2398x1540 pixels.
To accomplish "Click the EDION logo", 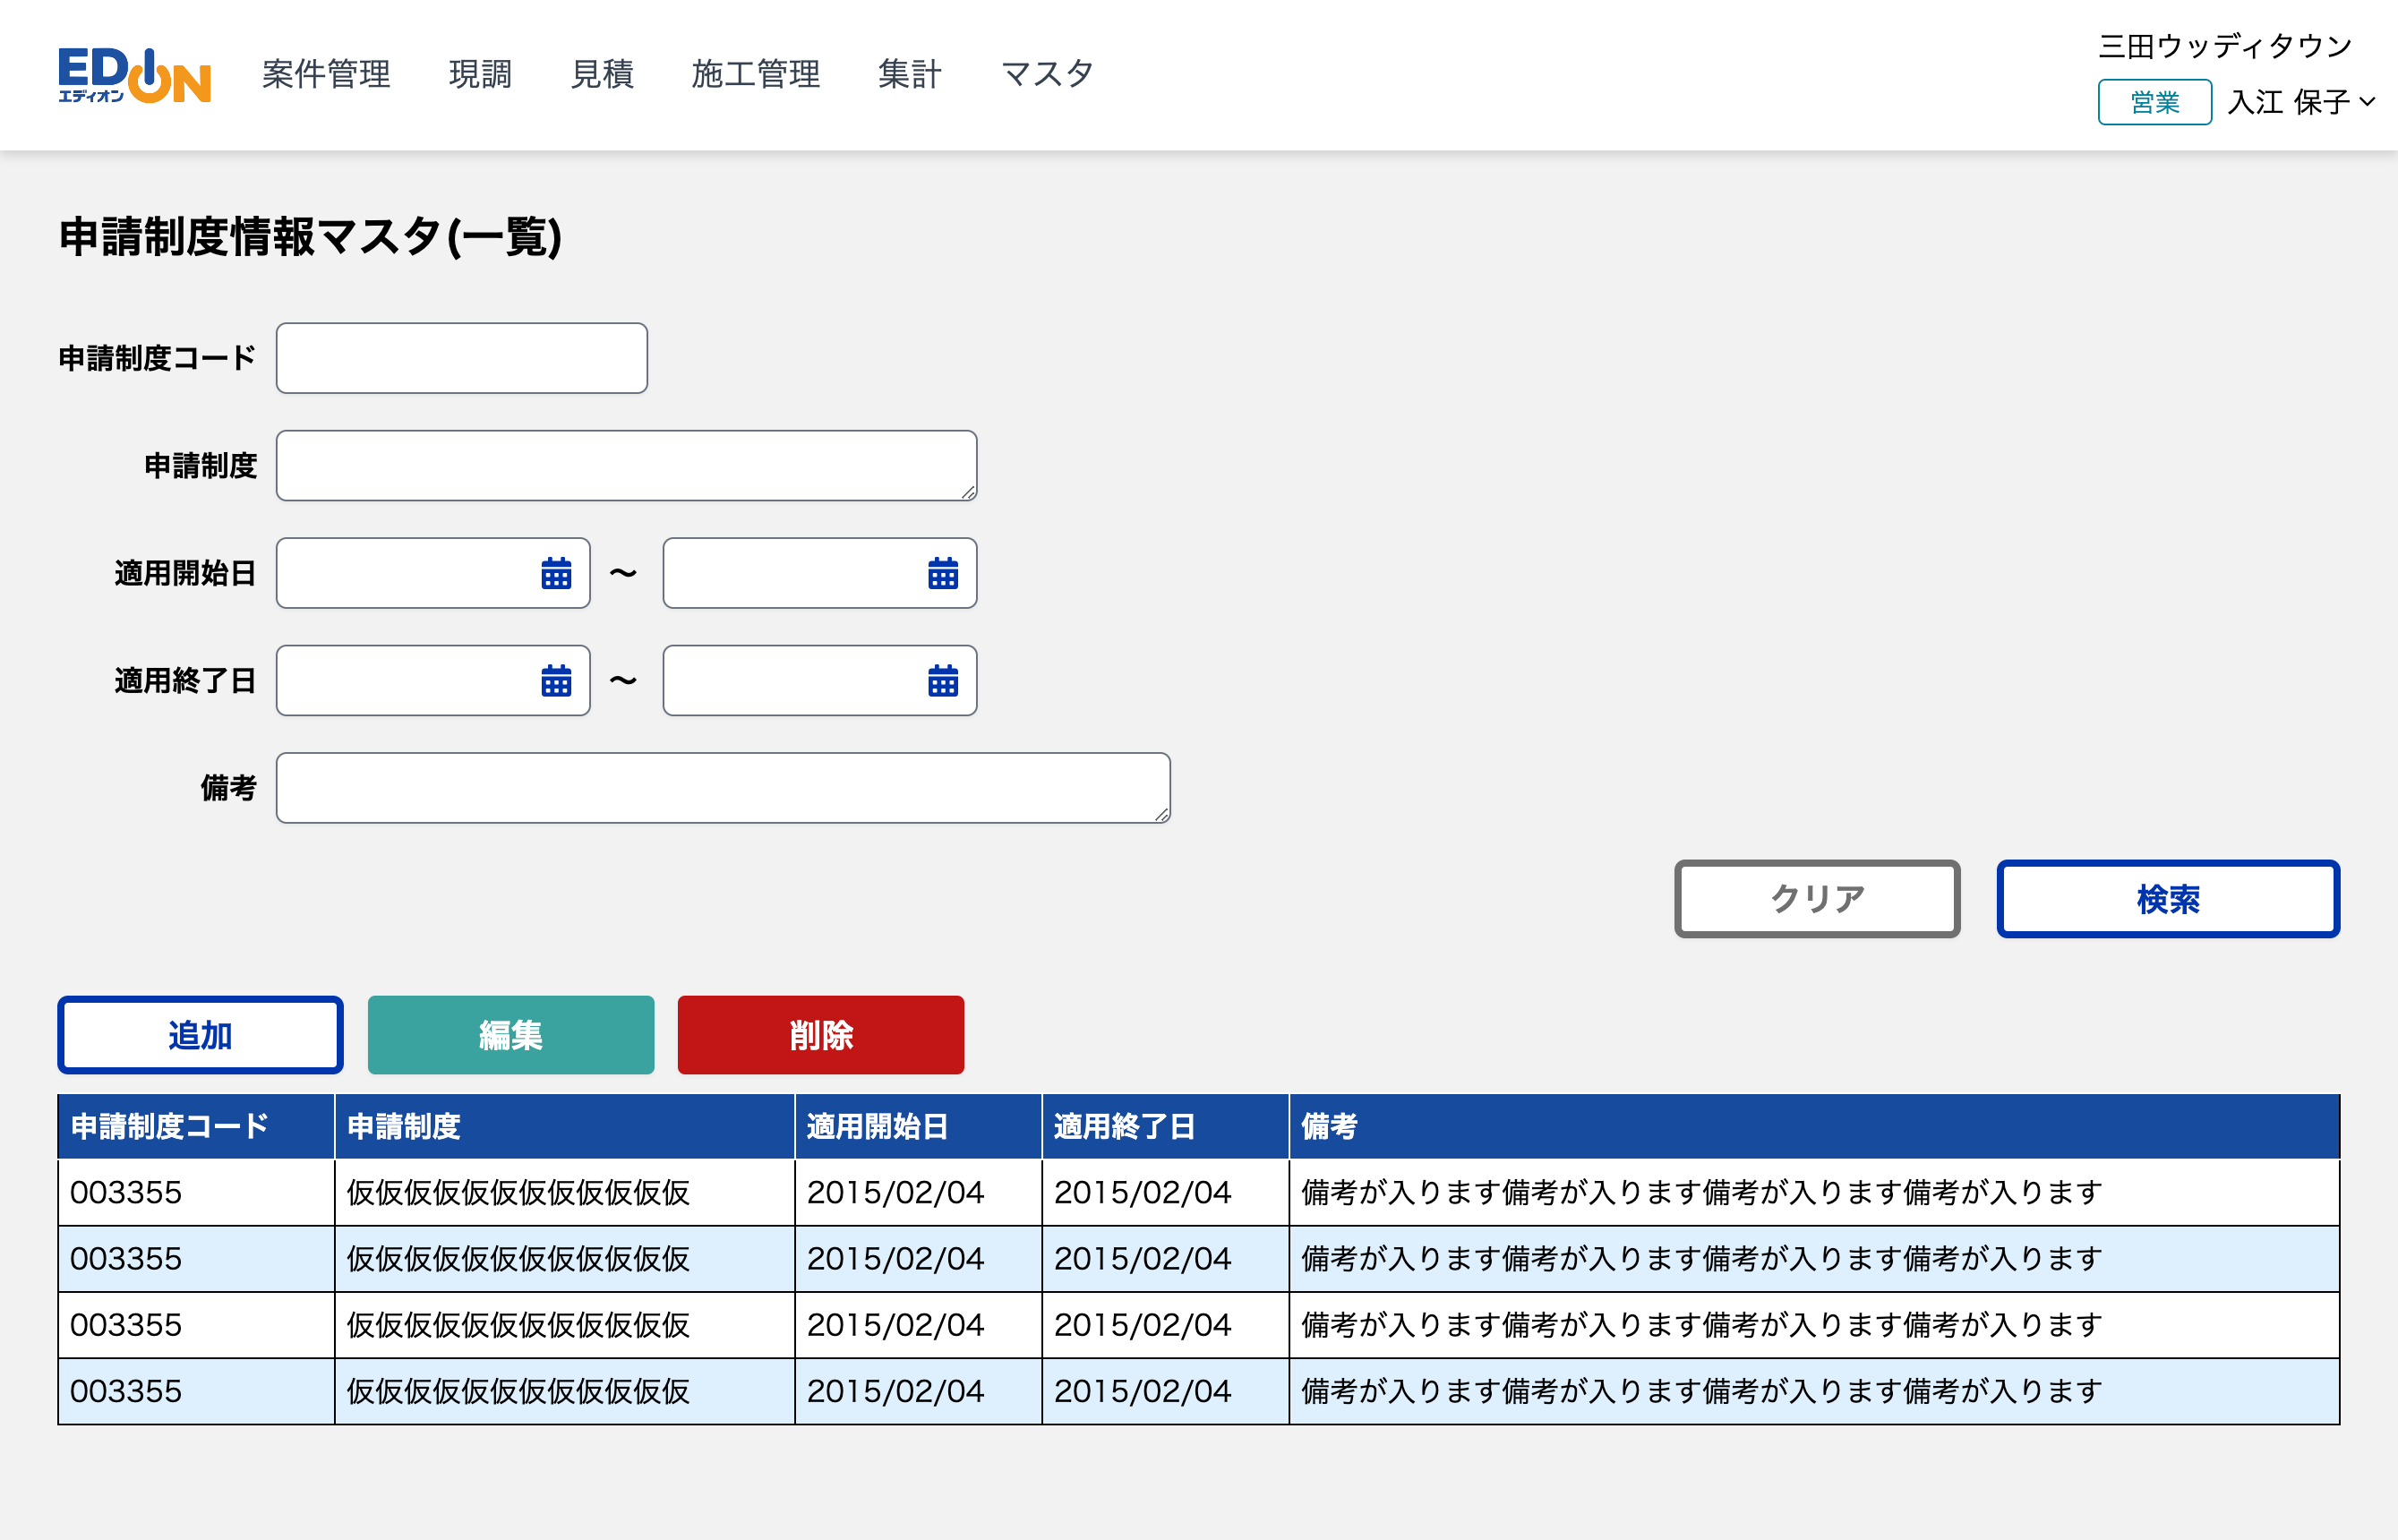I will pos(134,75).
